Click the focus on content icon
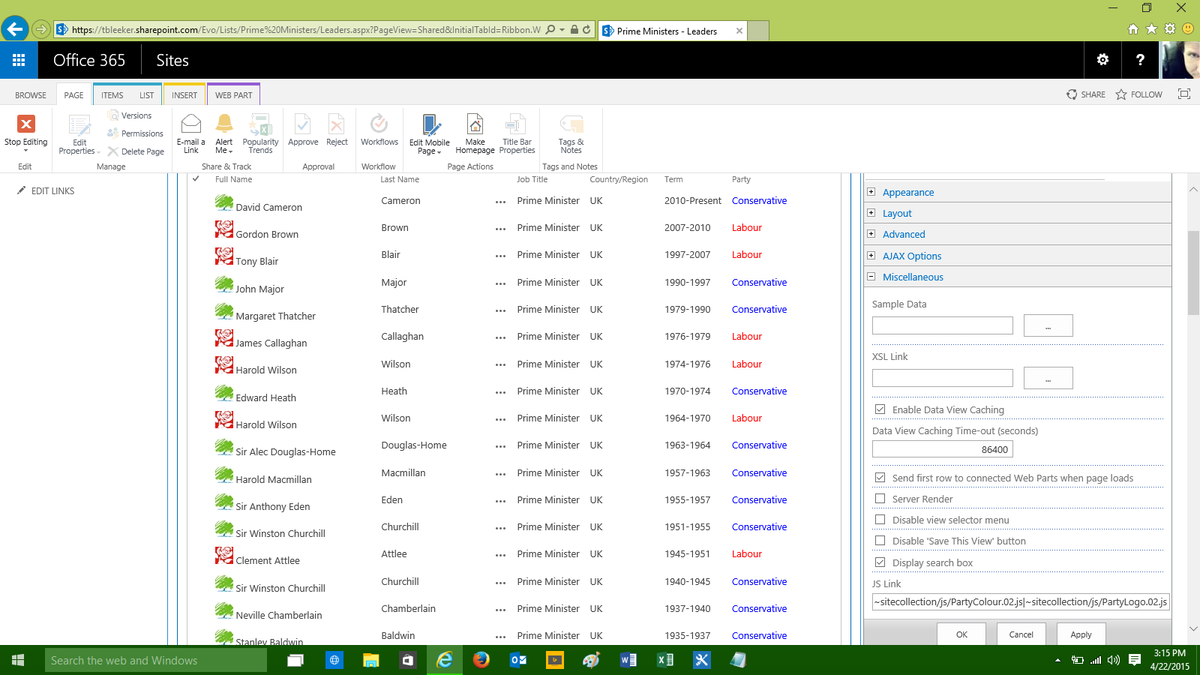Viewport: 1200px width, 675px height. [x=1185, y=94]
